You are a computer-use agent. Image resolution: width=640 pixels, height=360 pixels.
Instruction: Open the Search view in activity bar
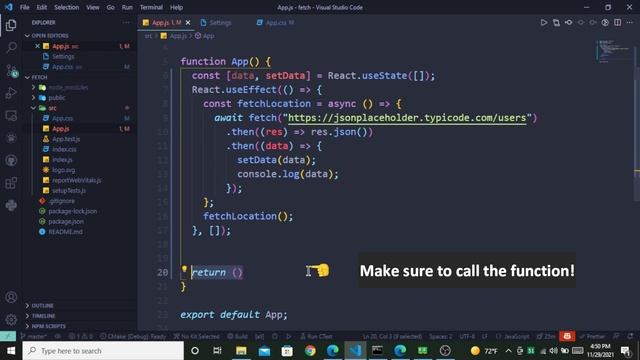click(x=11, y=47)
